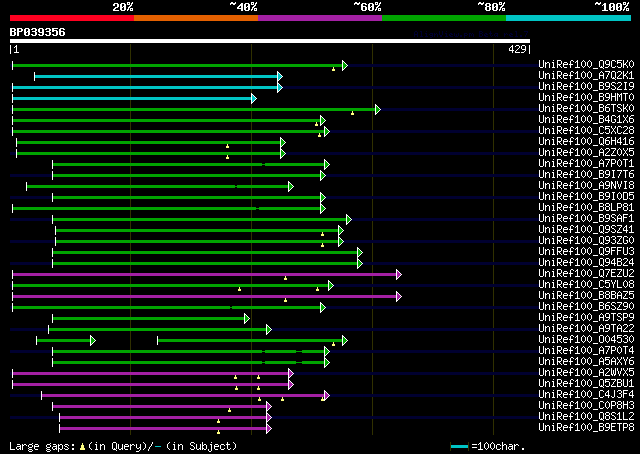Open hit UniRef100_B6TSK0
The height and width of the screenshot is (454, 640).
586,109
